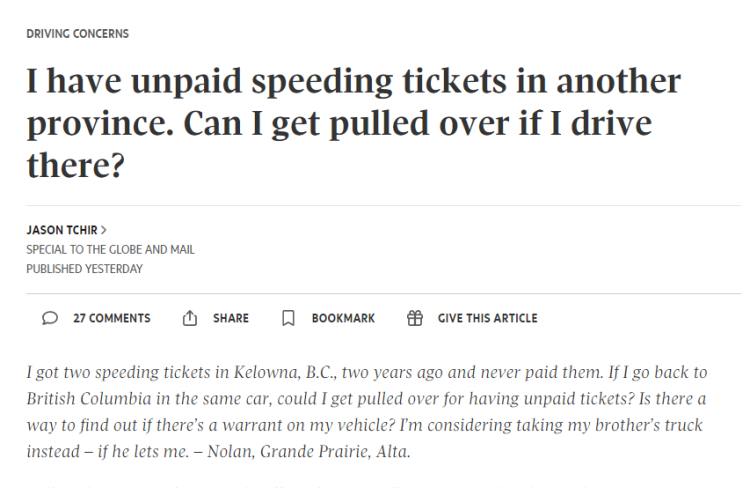
Task: Save article with the Bookmark label
Action: (343, 318)
